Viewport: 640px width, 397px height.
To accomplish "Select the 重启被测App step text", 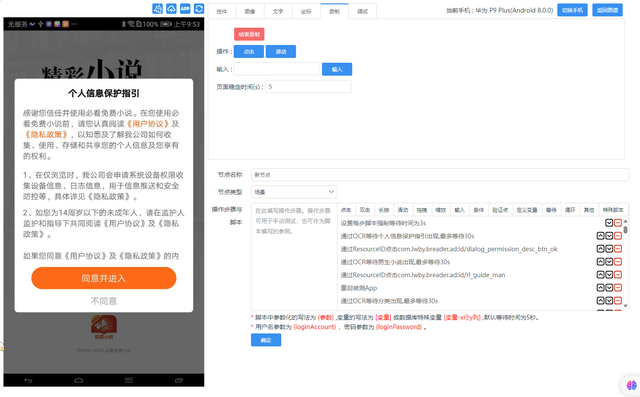I will (x=359, y=288).
